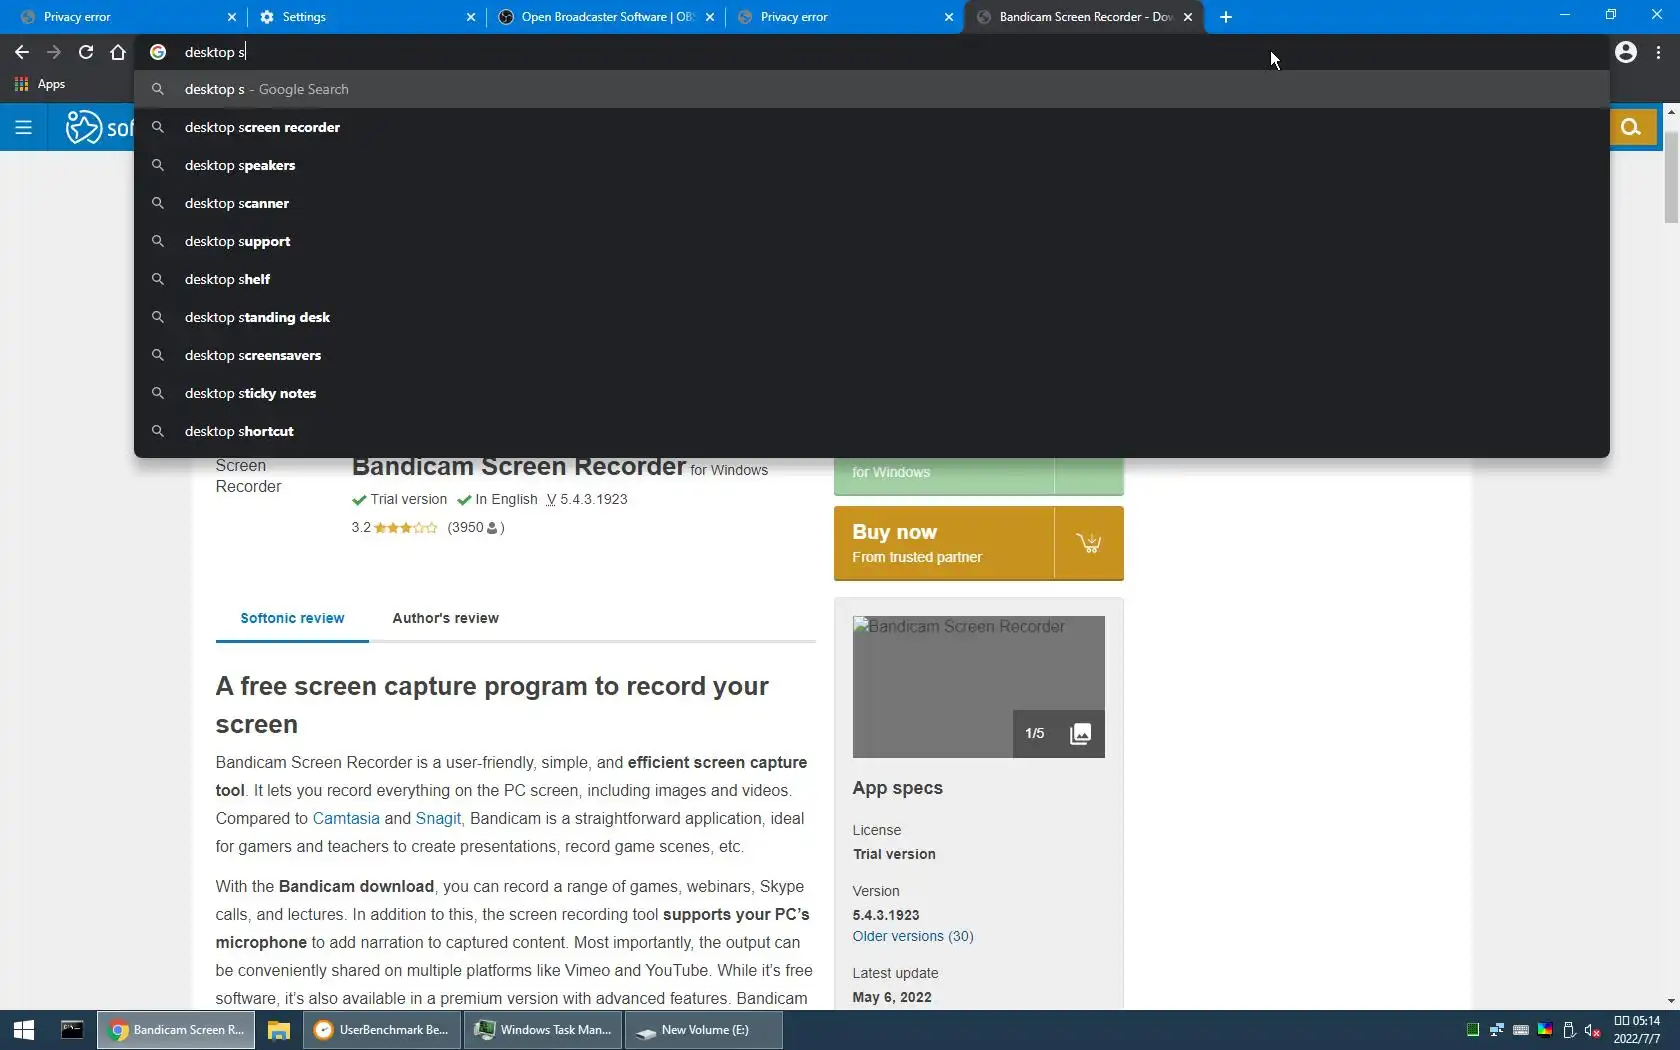Open New Volume (E:) taskbar window
The height and width of the screenshot is (1050, 1680).
pos(704,1030)
